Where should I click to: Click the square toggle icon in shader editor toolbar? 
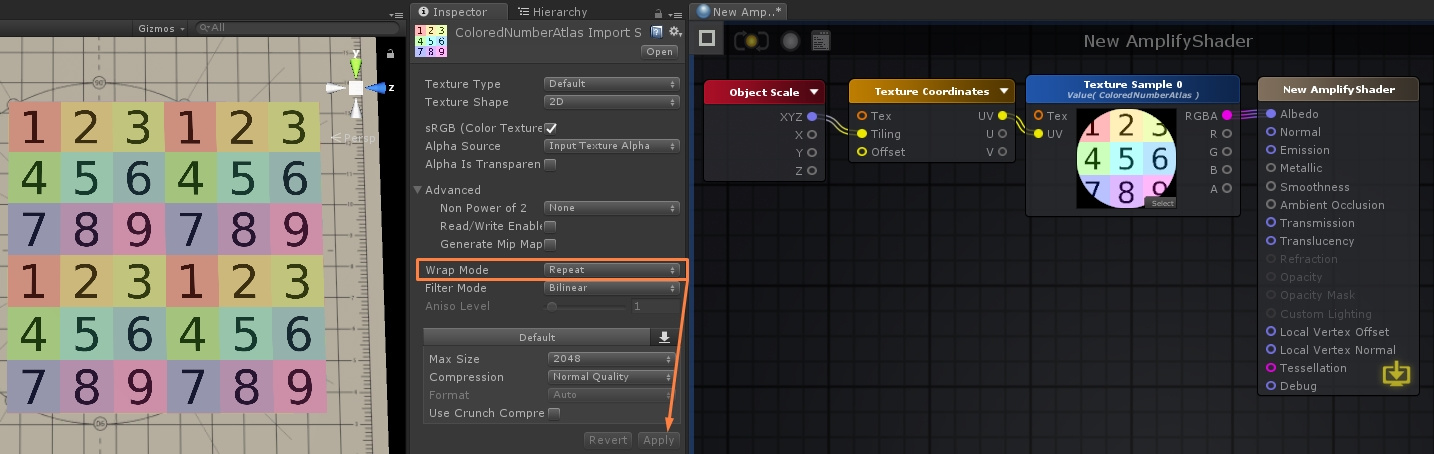(707, 39)
